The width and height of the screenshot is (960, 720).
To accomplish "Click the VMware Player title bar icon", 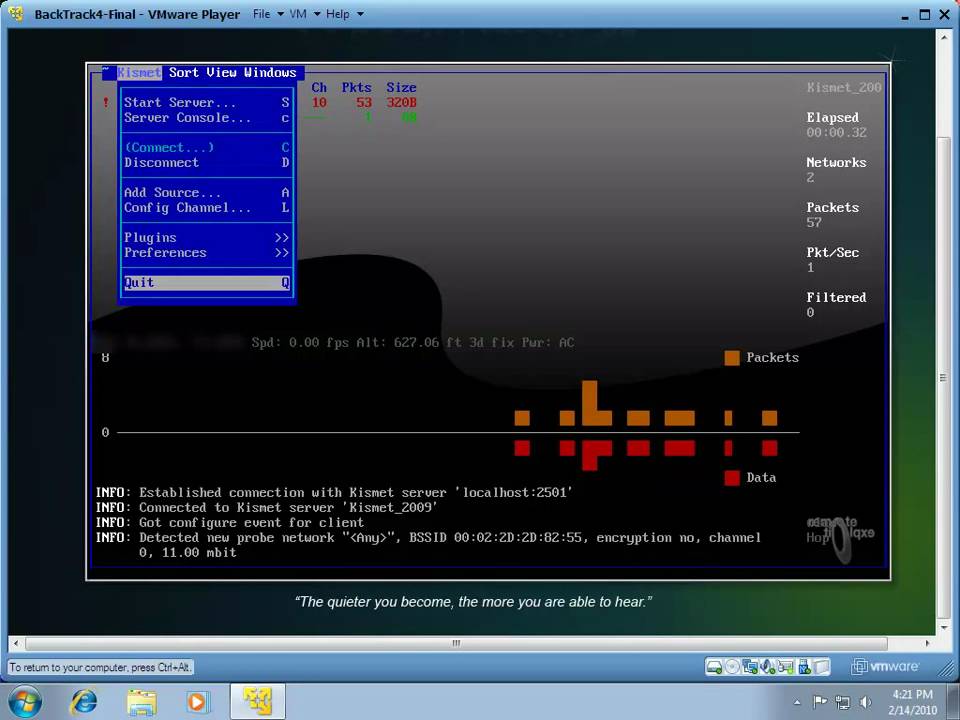I will click(x=17, y=13).
